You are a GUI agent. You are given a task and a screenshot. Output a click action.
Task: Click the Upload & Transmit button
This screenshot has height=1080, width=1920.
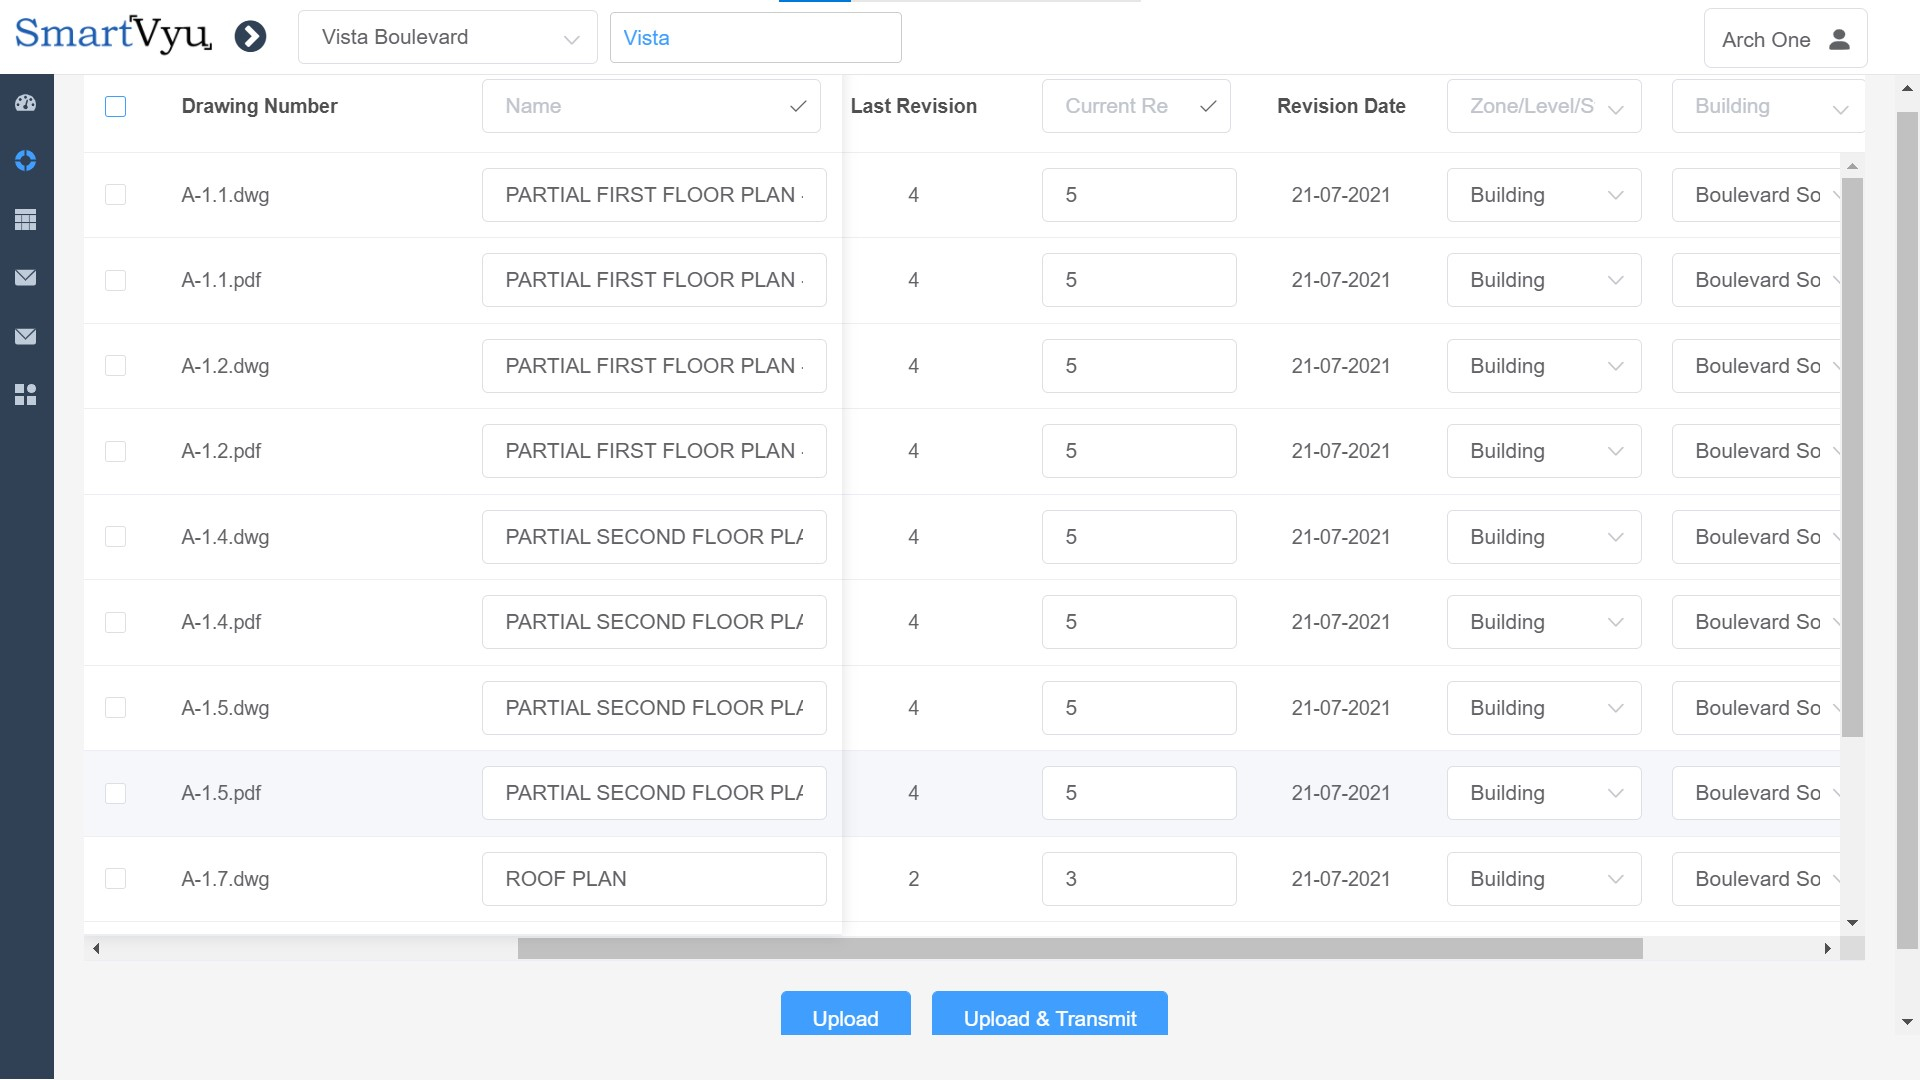(1048, 1018)
